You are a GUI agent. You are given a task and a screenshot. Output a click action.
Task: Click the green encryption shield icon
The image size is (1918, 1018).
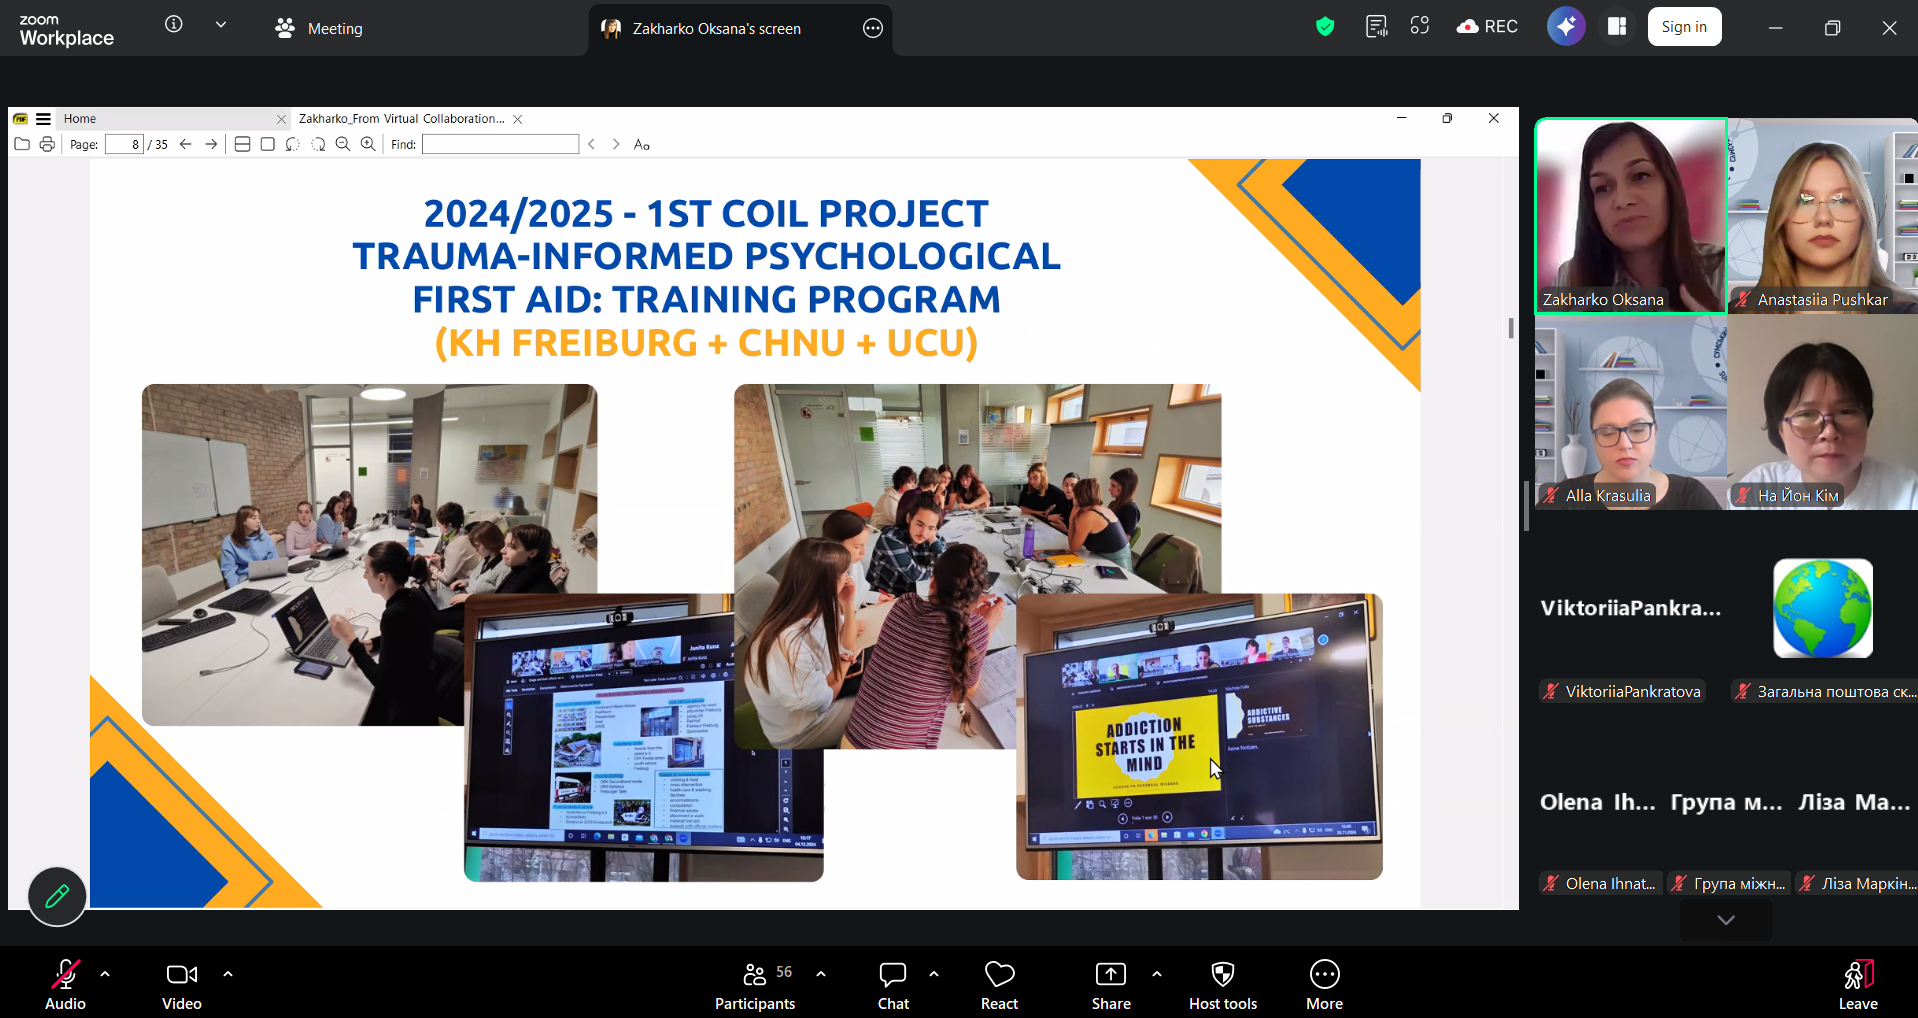pyautogui.click(x=1325, y=27)
